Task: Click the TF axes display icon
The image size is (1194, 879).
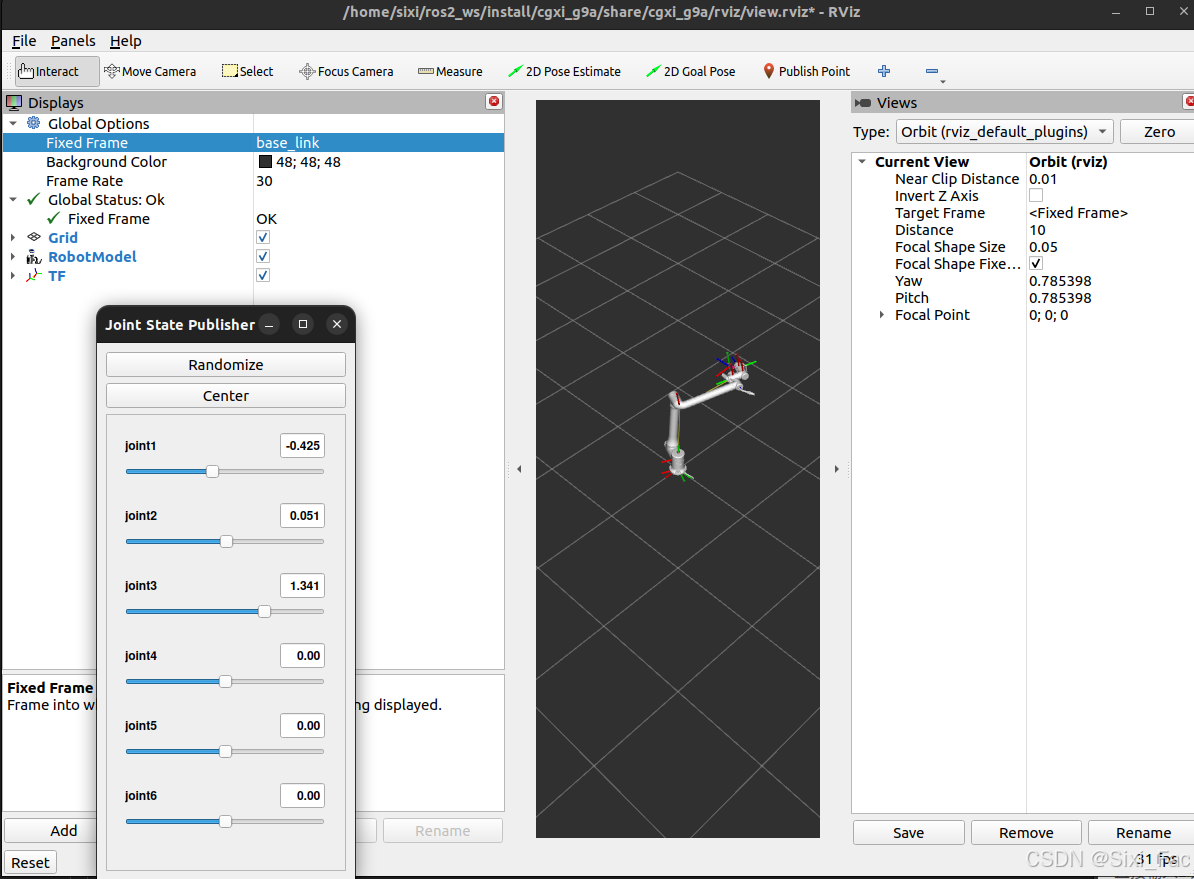Action: [34, 276]
